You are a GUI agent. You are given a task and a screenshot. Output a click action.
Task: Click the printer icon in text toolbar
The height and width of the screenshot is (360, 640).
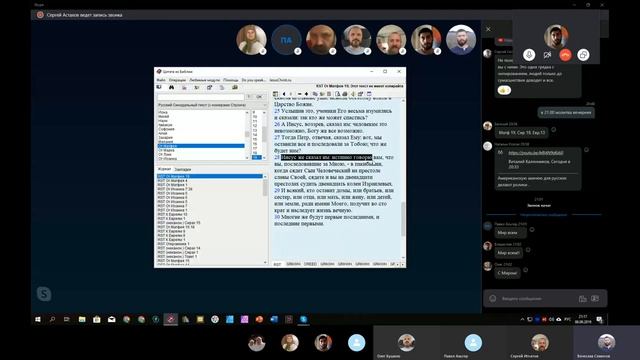[344, 94]
